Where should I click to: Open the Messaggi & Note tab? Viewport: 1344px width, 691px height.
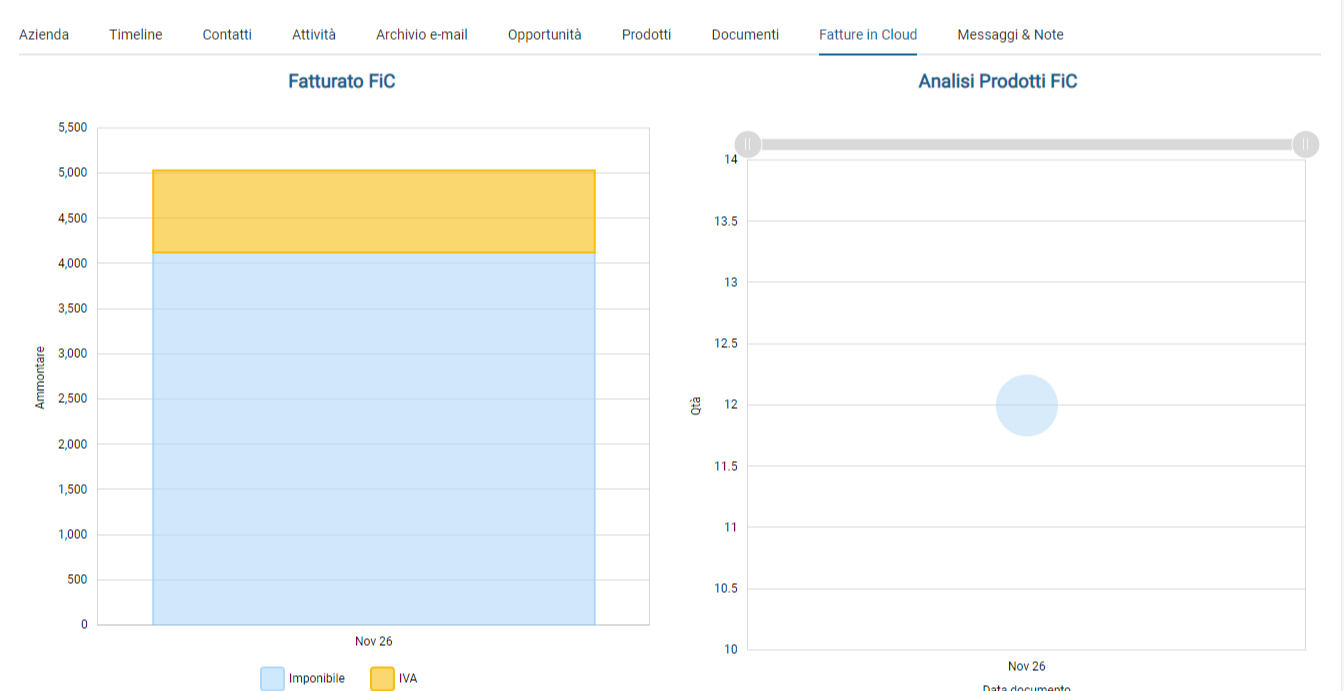[1010, 34]
